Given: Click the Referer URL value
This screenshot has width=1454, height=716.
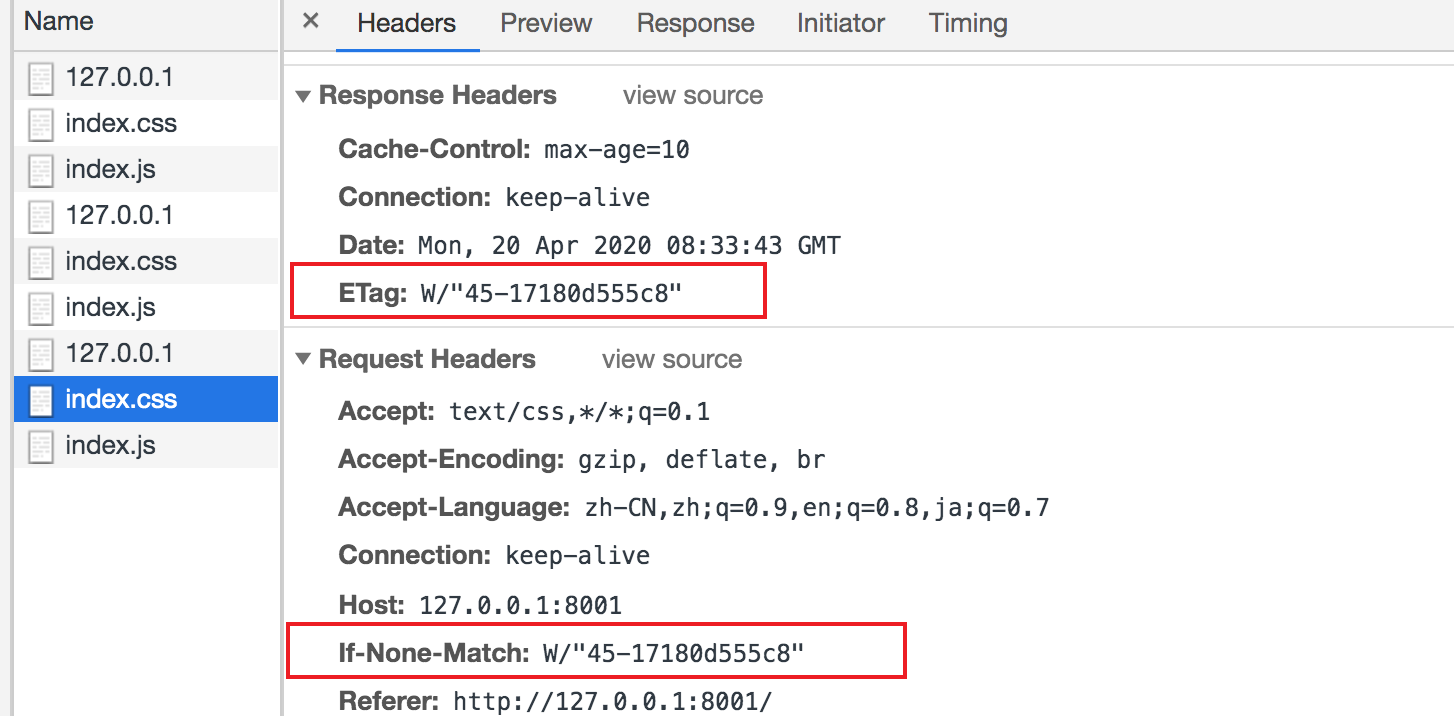Looking at the screenshot, I should click(612, 700).
